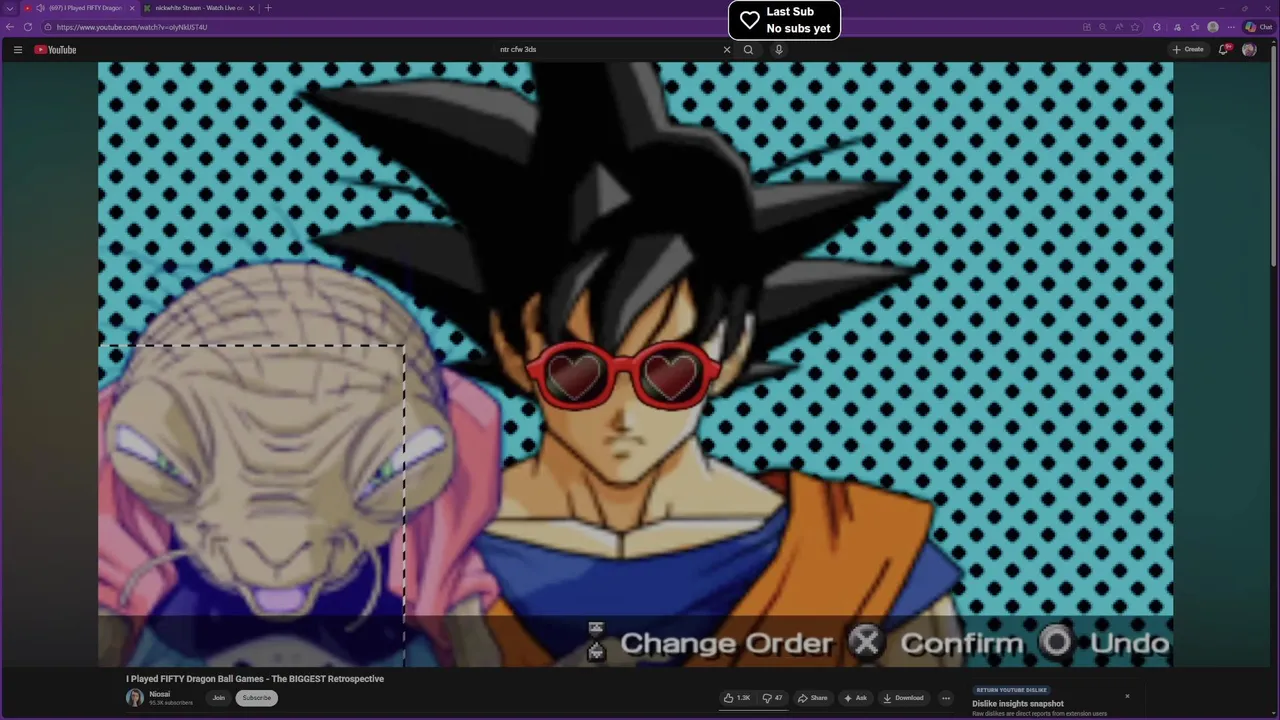The image size is (1280, 720).
Task: Switch to the 'nickwhite Stream' tab
Action: 198,8
